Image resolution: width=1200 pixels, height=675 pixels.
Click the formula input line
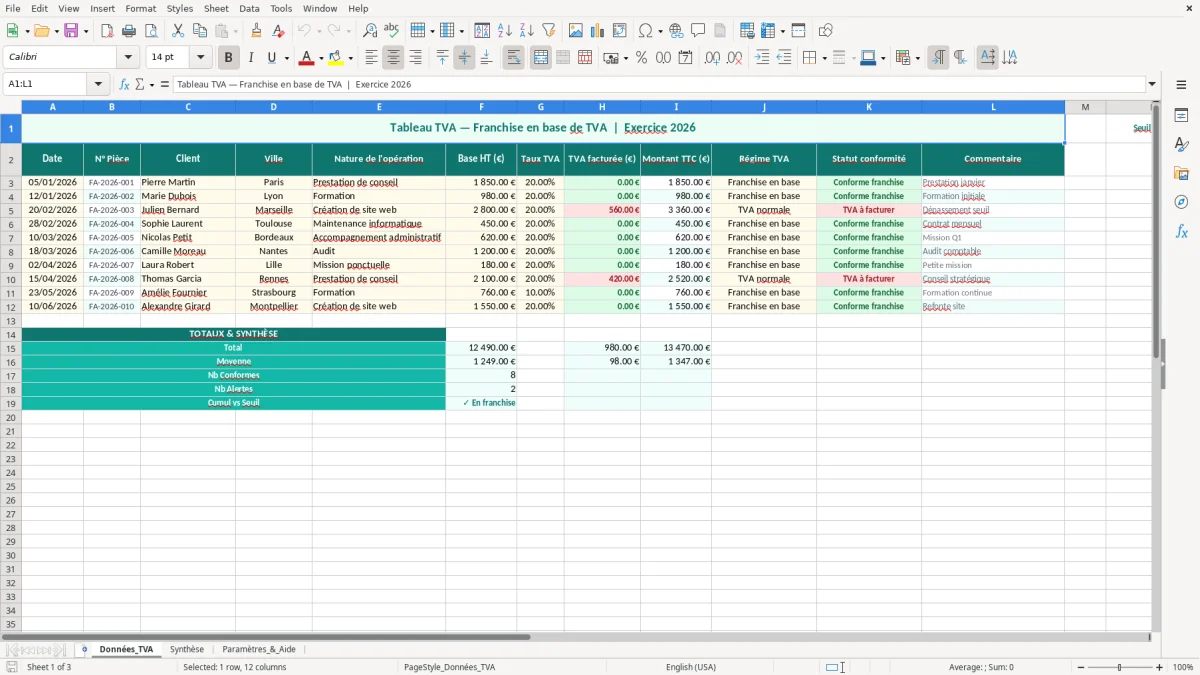(659, 84)
